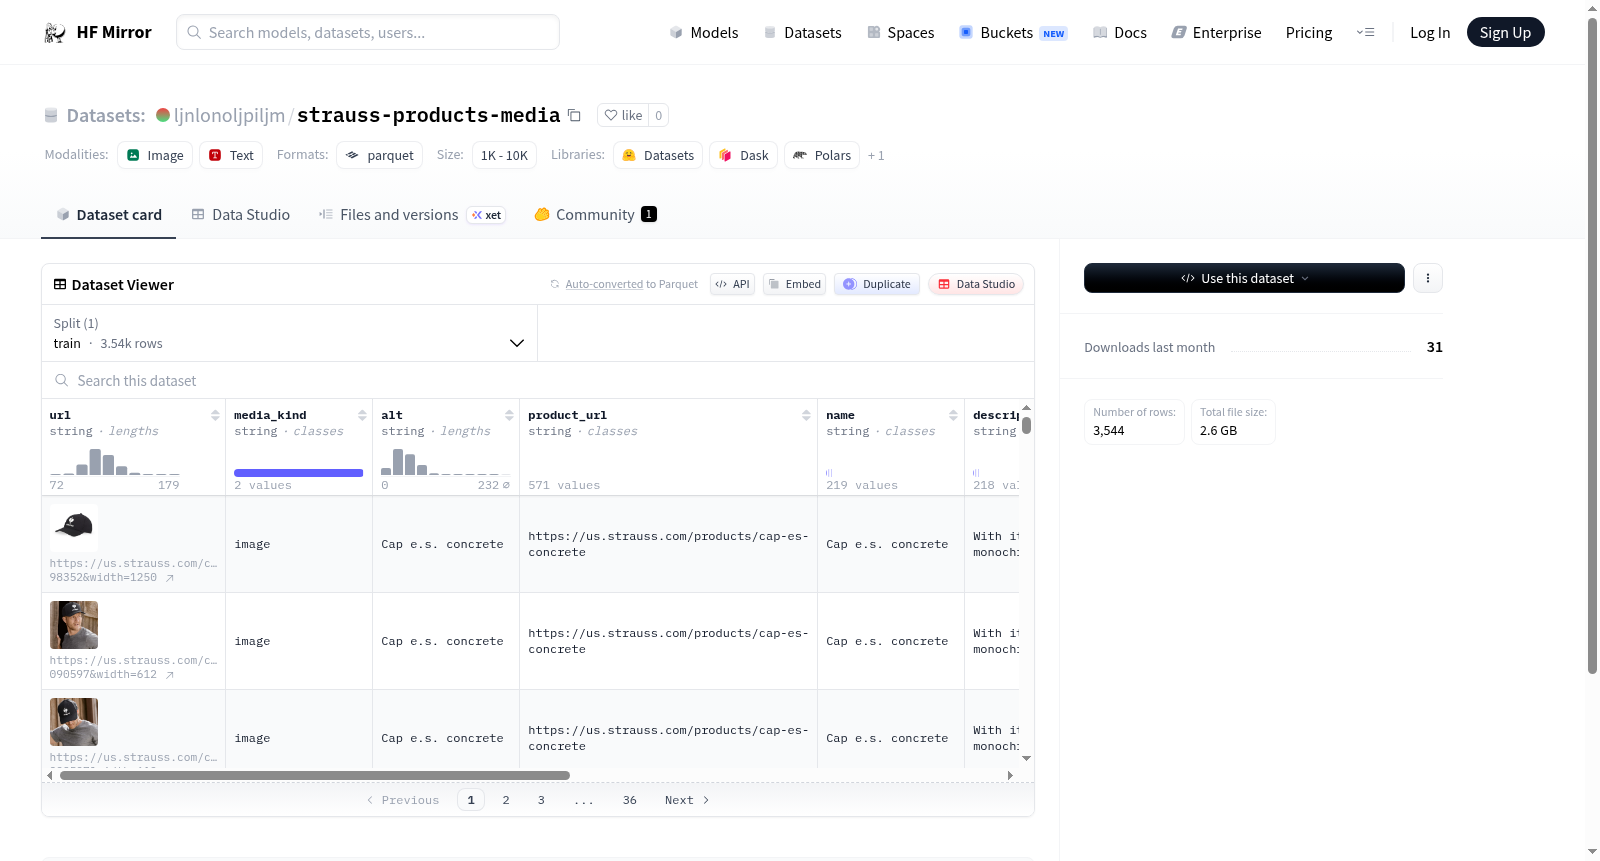Click the page vertical scrollbar
The width and height of the screenshot is (1600, 861).
point(1592,345)
